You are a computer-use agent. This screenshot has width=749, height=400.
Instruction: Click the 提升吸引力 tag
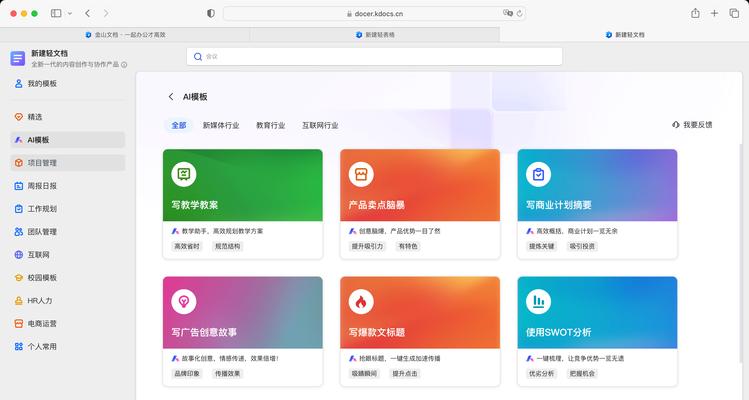(x=367, y=247)
